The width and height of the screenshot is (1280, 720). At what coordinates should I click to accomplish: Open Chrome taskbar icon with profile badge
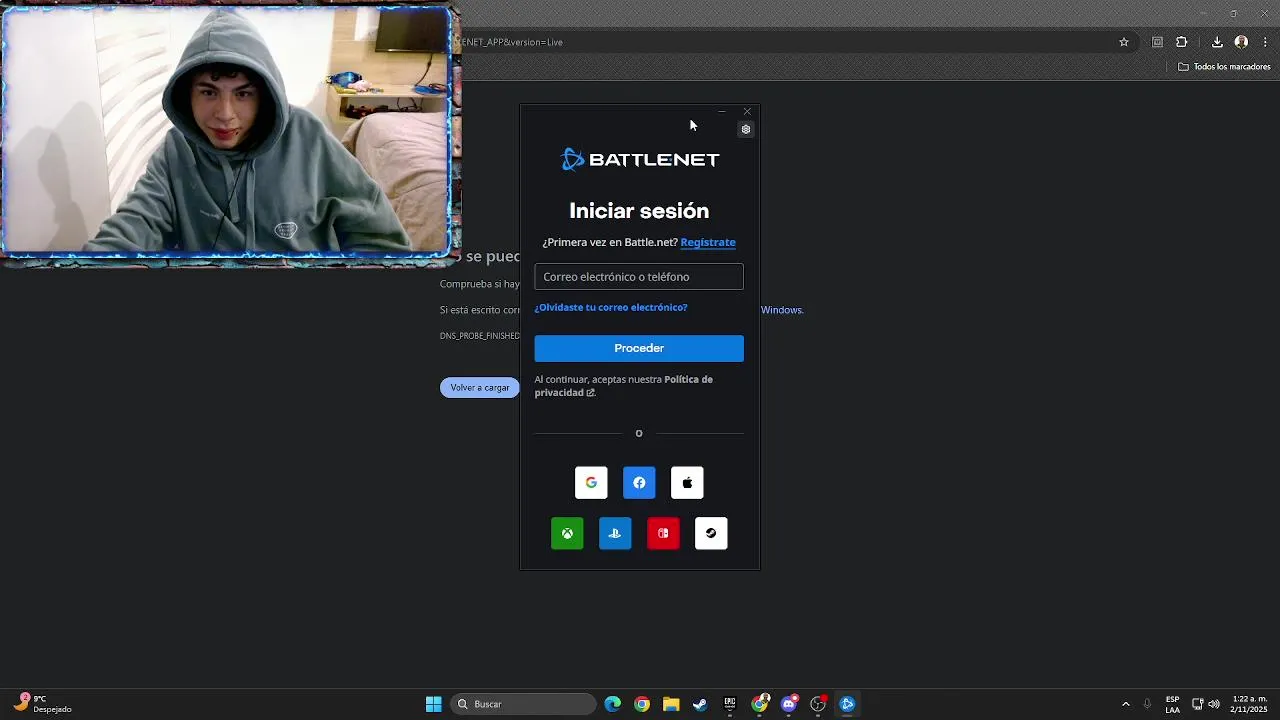pos(760,704)
